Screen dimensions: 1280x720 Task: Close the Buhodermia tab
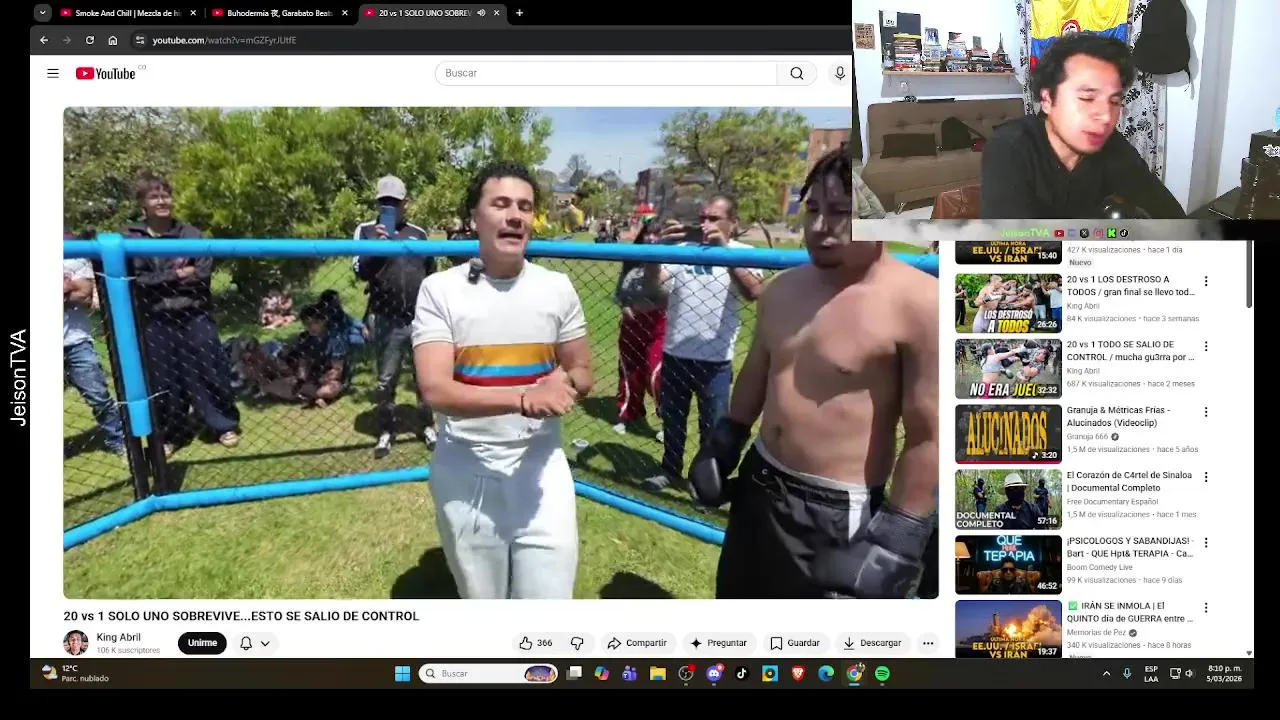[345, 13]
